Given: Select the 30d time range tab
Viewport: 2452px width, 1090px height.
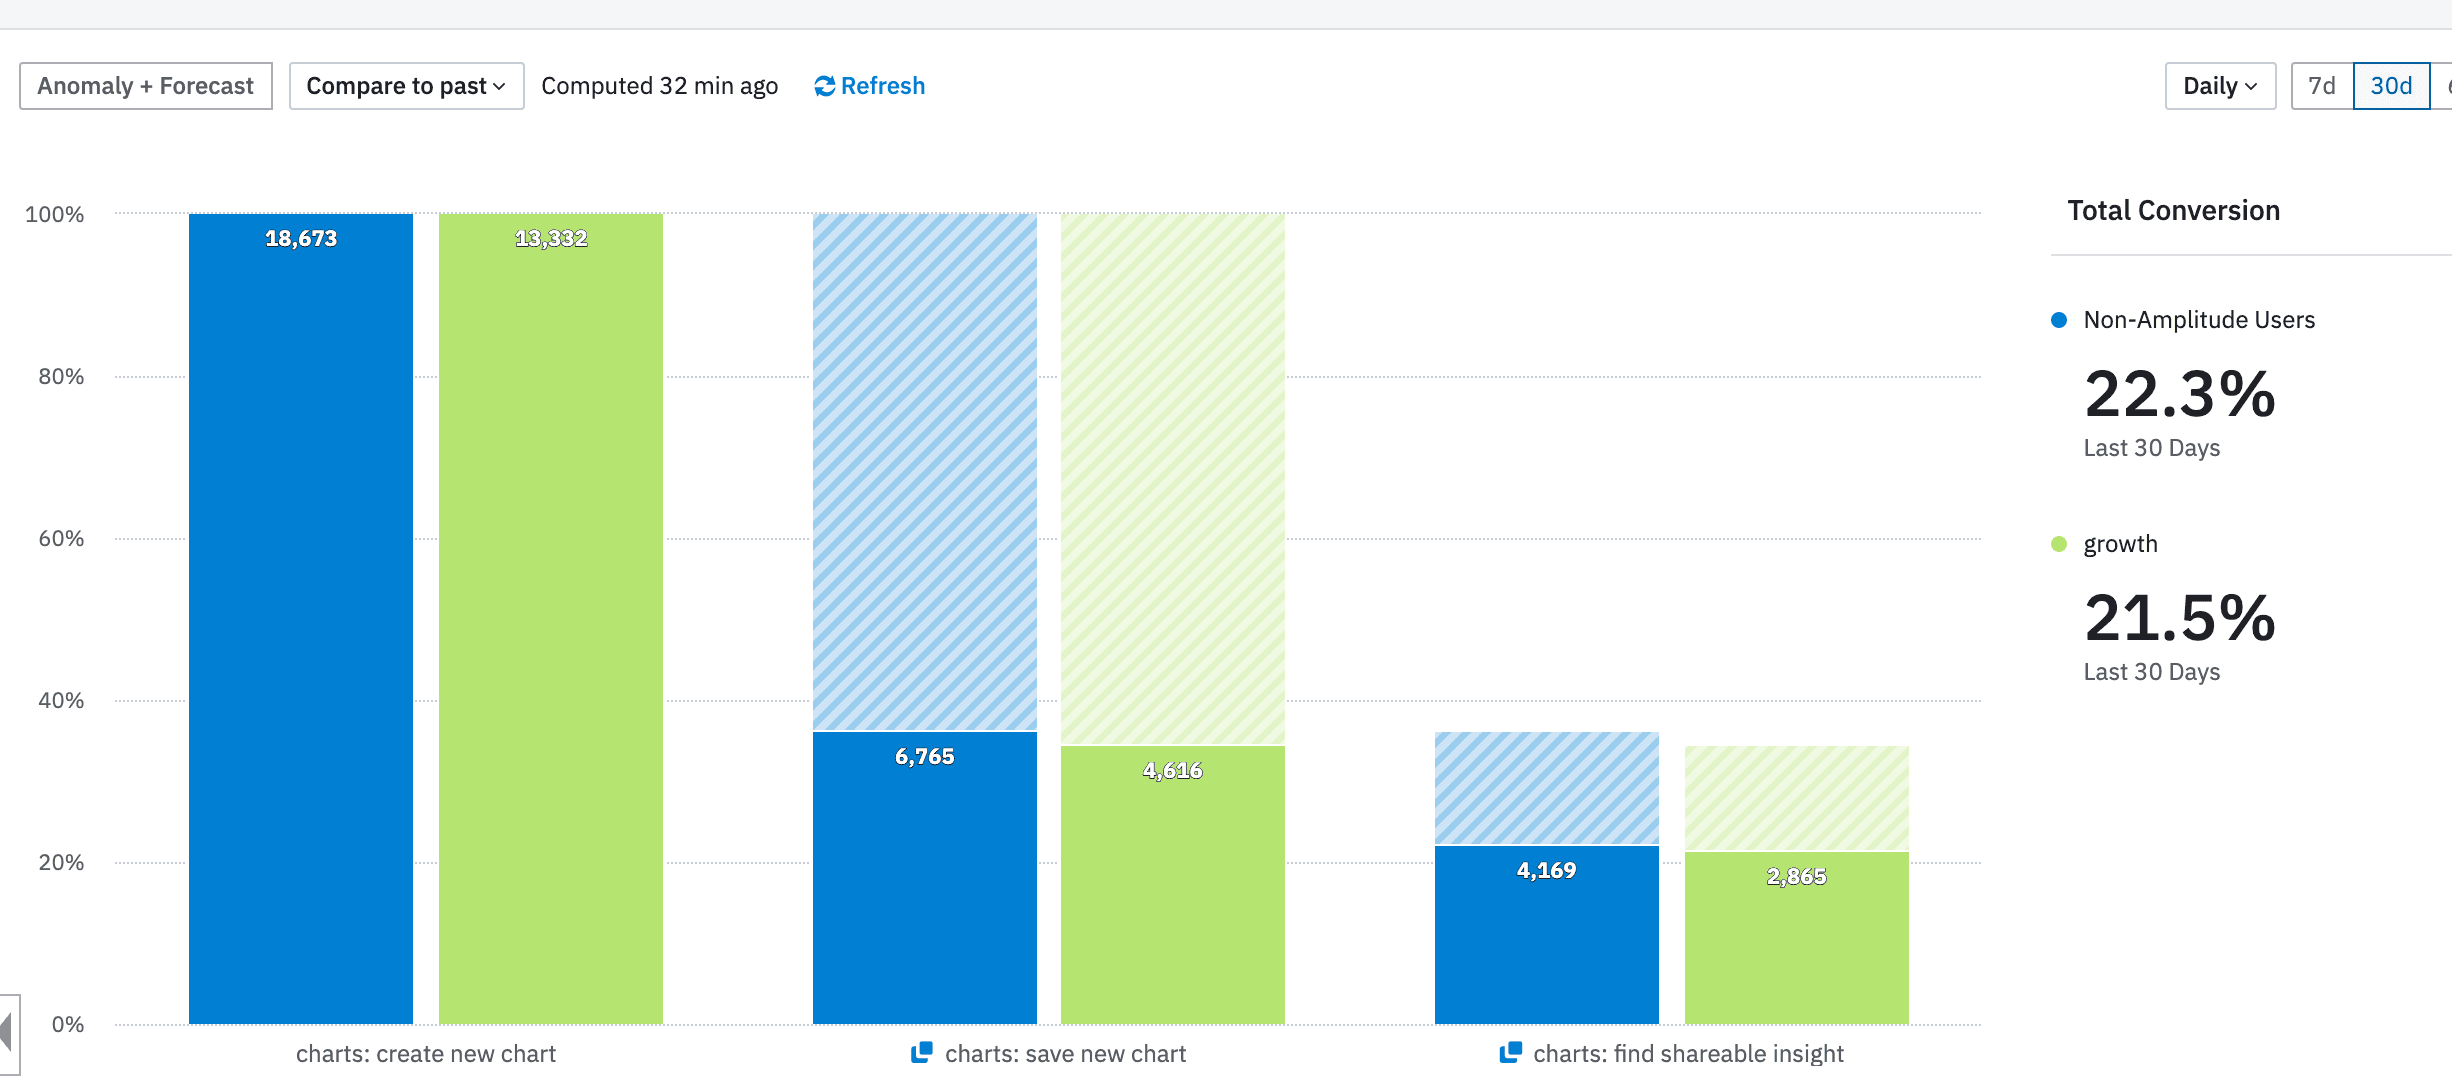Looking at the screenshot, I should (x=2390, y=86).
